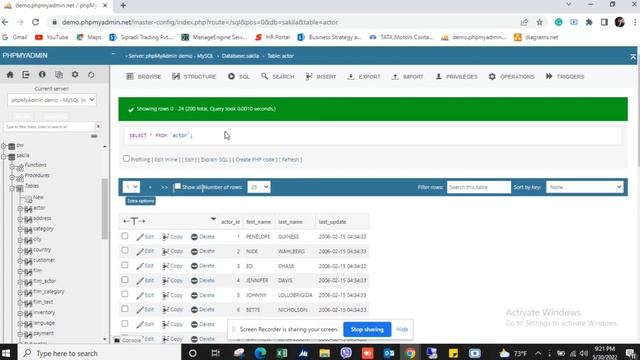Enable the Profiling checkbox
The width and height of the screenshot is (640, 360).
126,158
